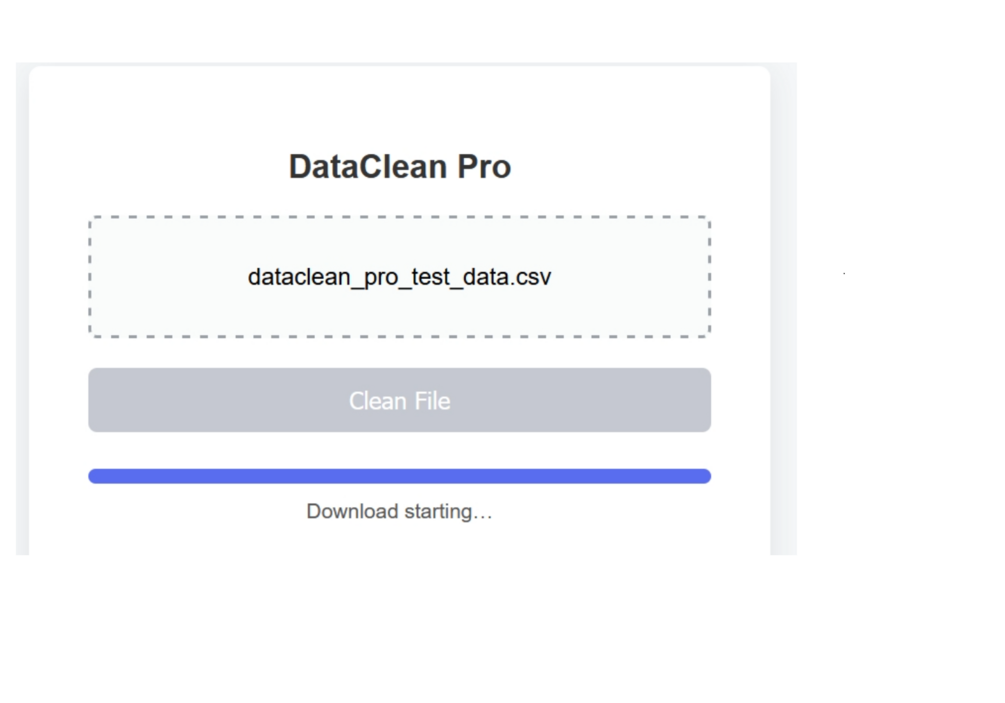Click the download status message
Screen dimensions: 1005x703
[399, 512]
